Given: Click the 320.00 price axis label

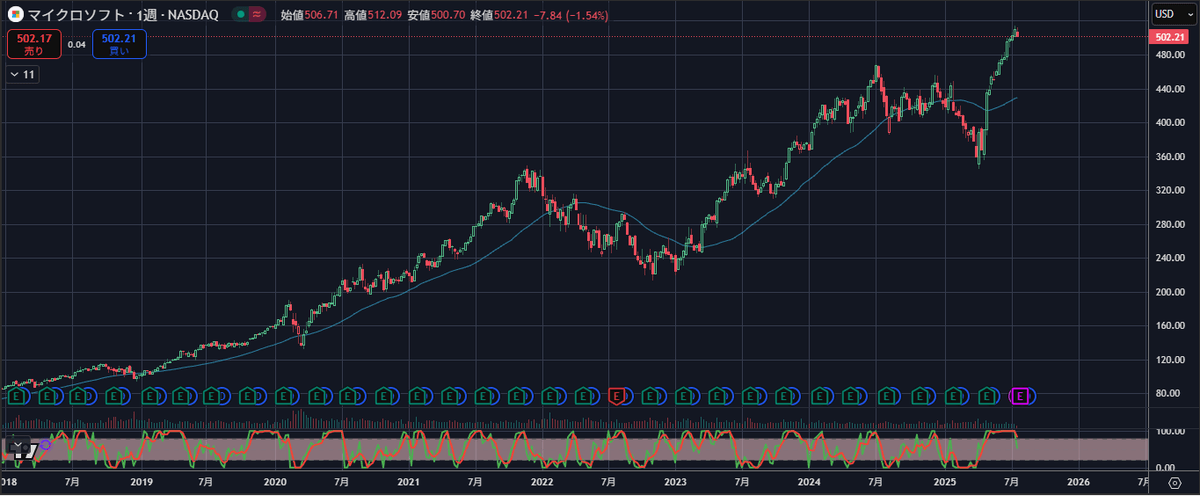Looking at the screenshot, I should (1169, 190).
